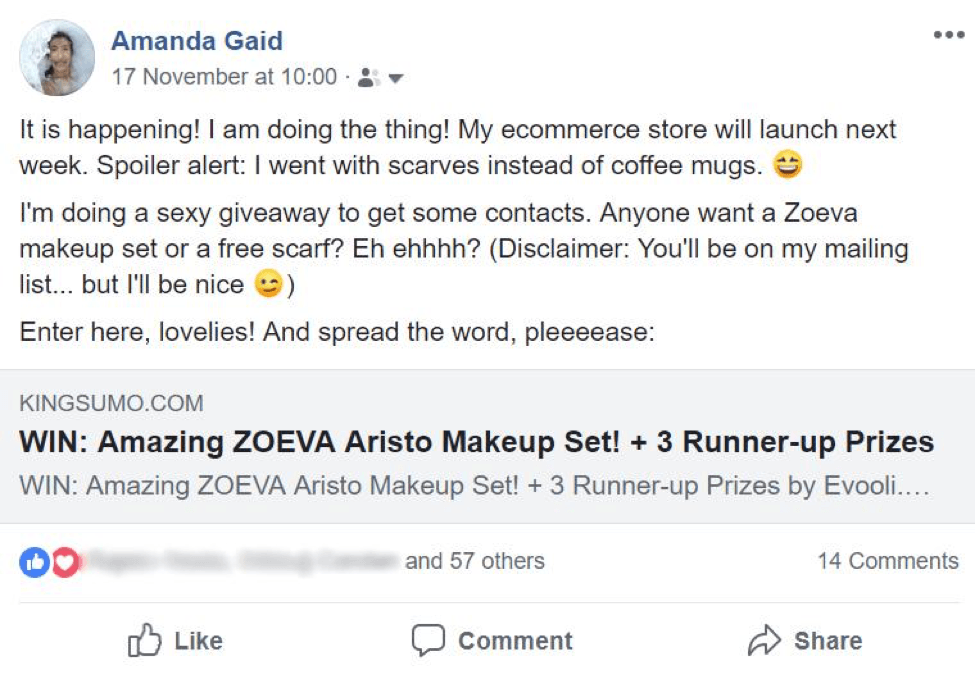This screenshot has width=975, height=679.
Task: Expand the audience selector arrow
Action: 395,78
